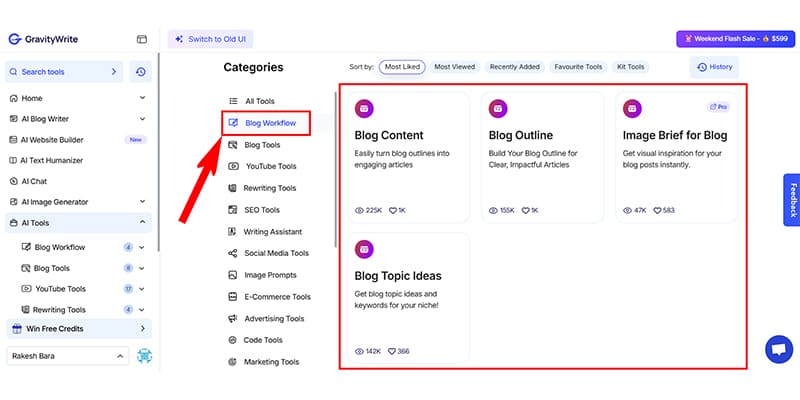Expand the Home chevron in sidebar
Screen dimensions: 800x400
tap(142, 97)
